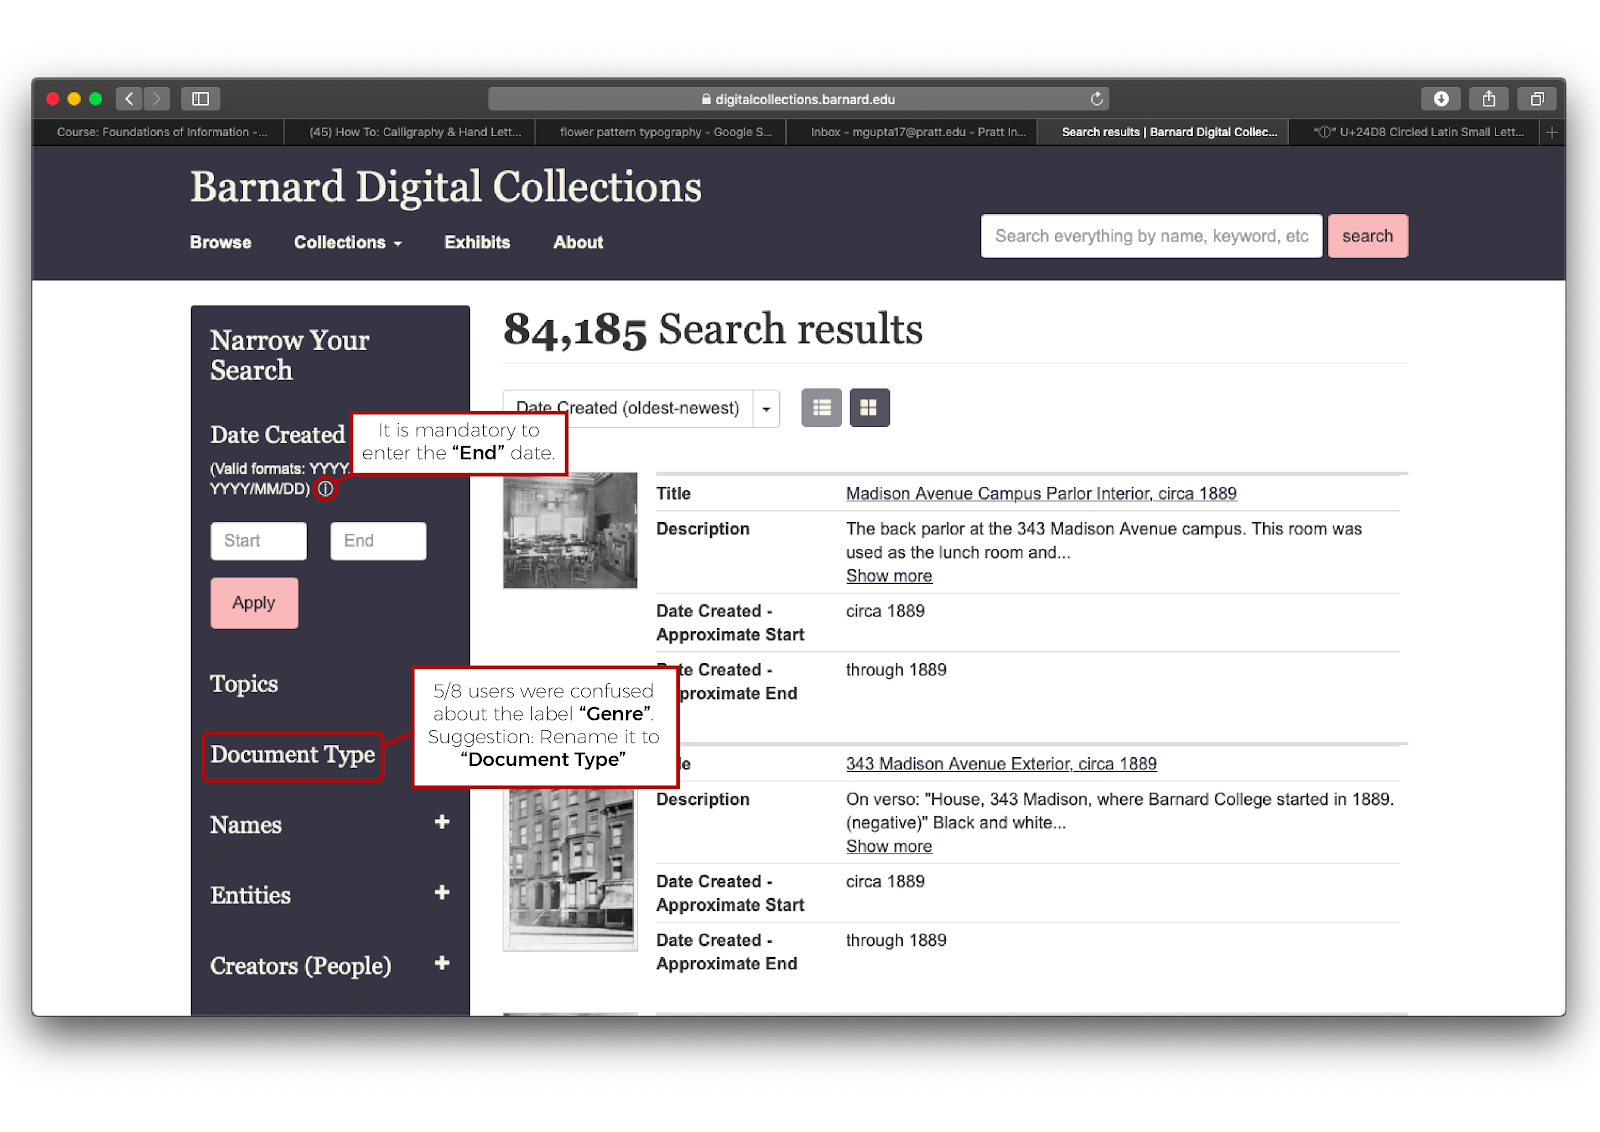Image resolution: width=1600 pixels, height=1132 pixels.
Task: Open the 343 Madison exterior photo thumbnail
Action: pos(570,868)
